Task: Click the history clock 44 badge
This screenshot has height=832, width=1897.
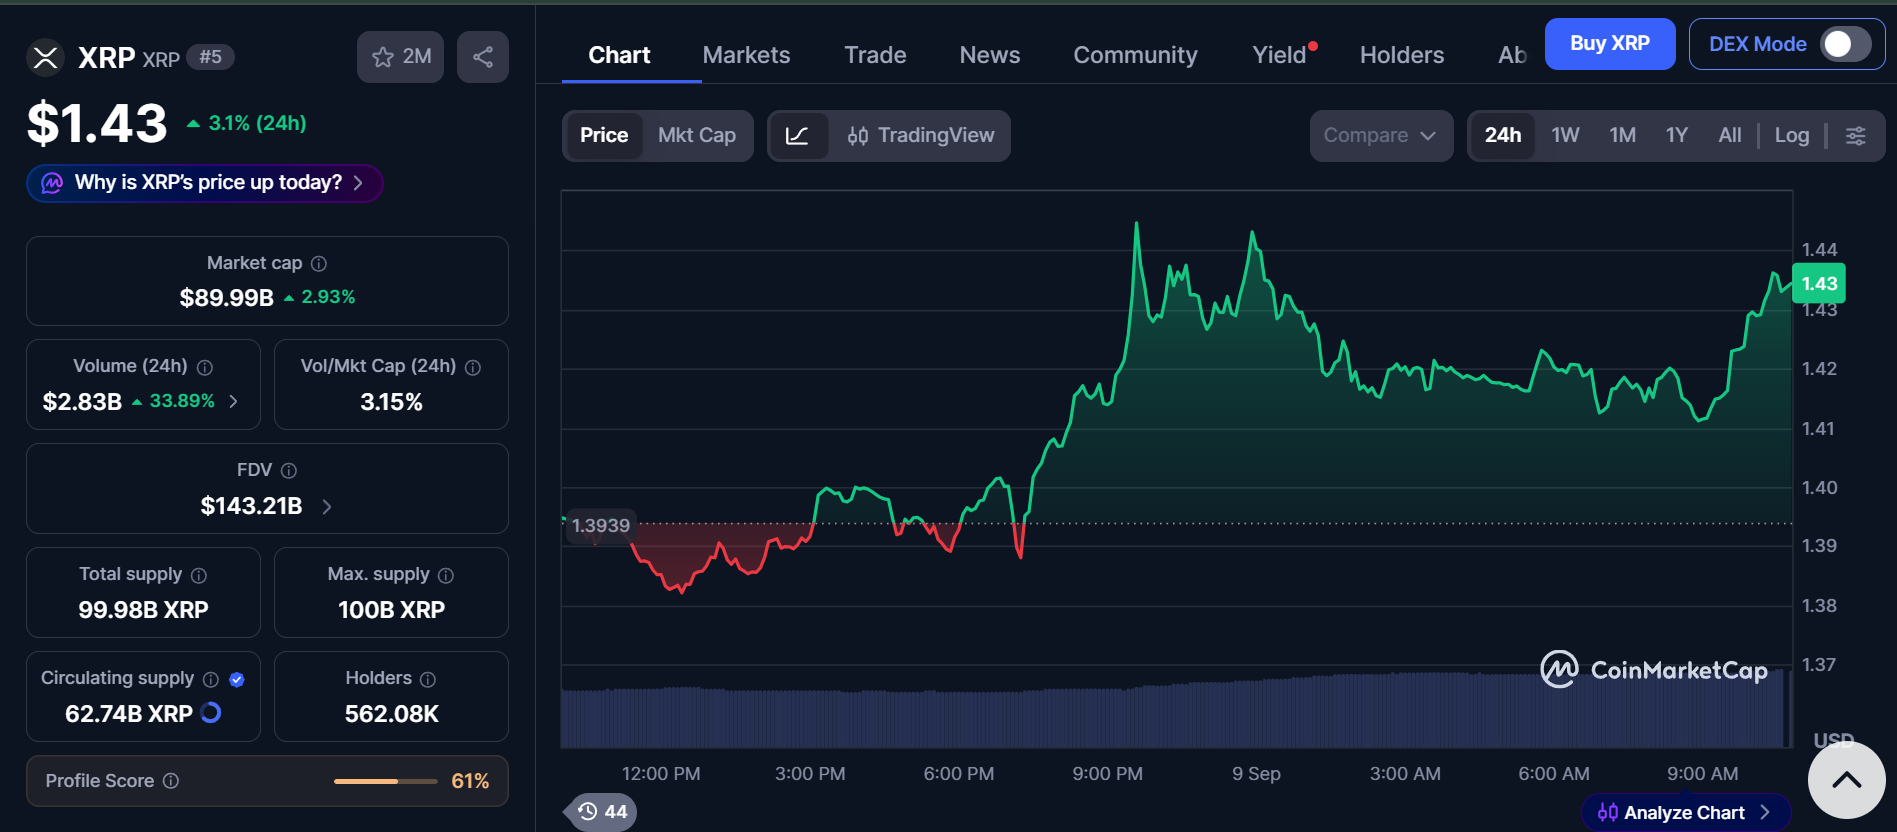Action: pyautogui.click(x=603, y=812)
